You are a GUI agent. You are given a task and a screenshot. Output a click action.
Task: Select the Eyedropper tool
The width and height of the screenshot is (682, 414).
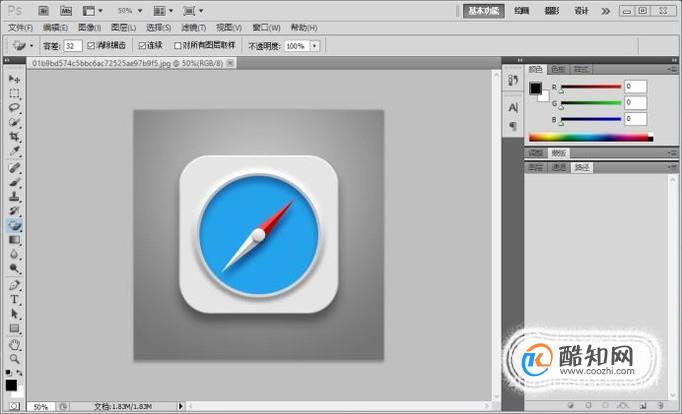click(x=14, y=151)
